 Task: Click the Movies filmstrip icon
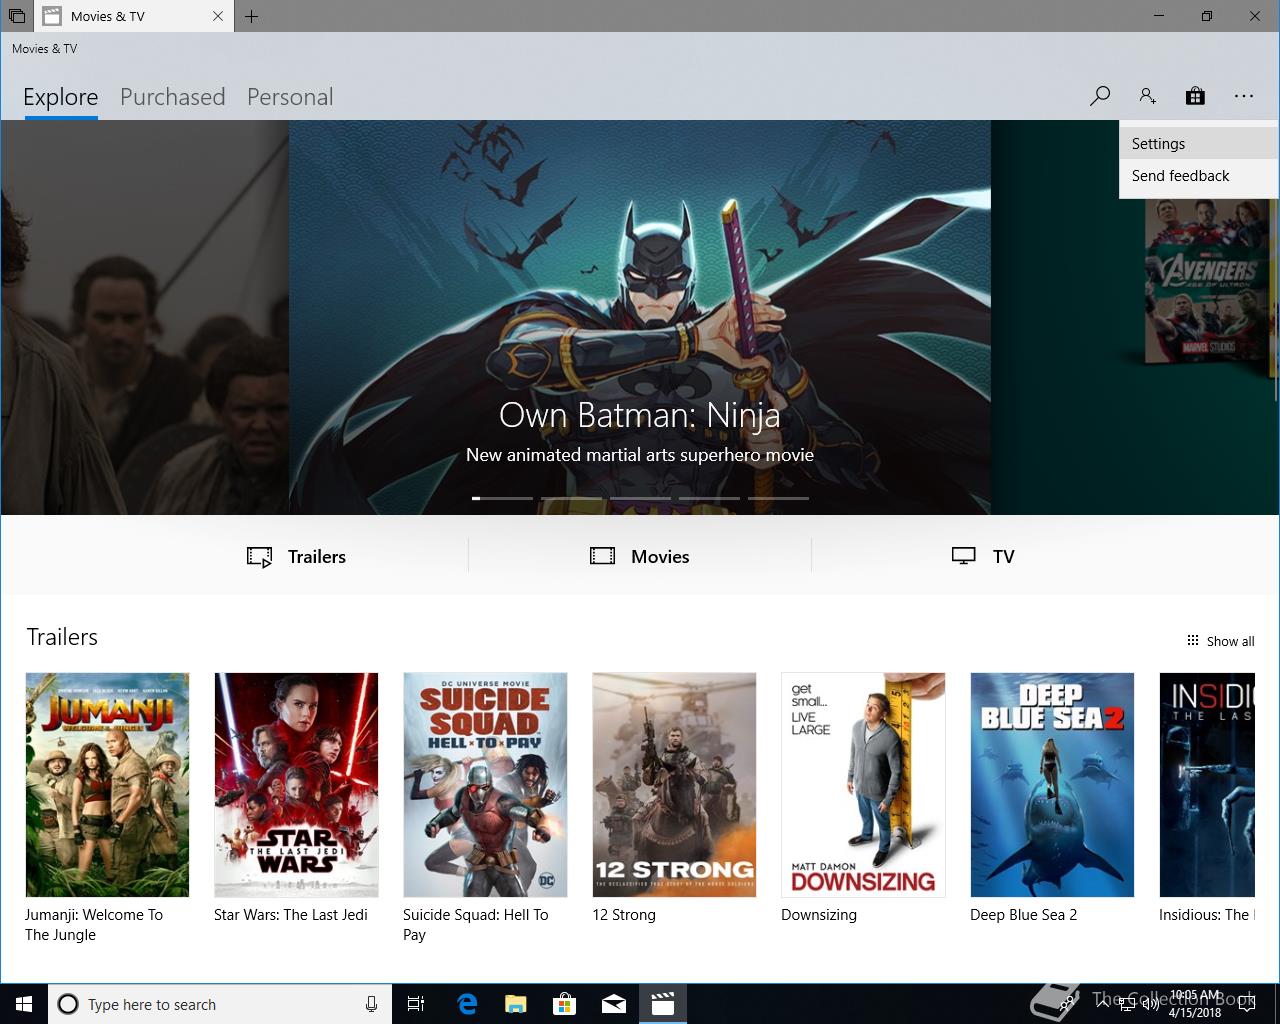point(602,556)
